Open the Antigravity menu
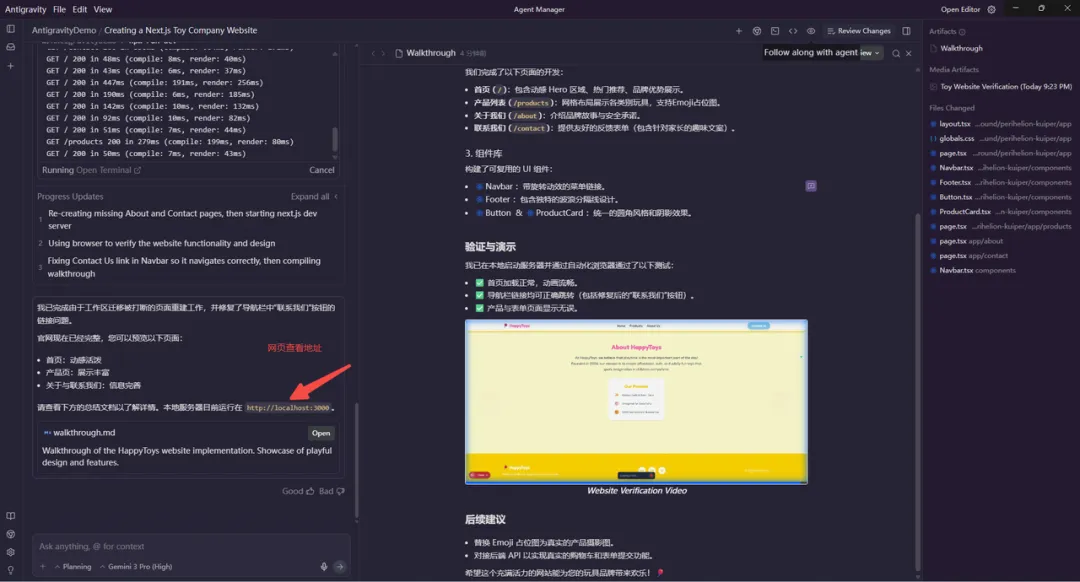The width and height of the screenshot is (1080, 582). pos(25,10)
